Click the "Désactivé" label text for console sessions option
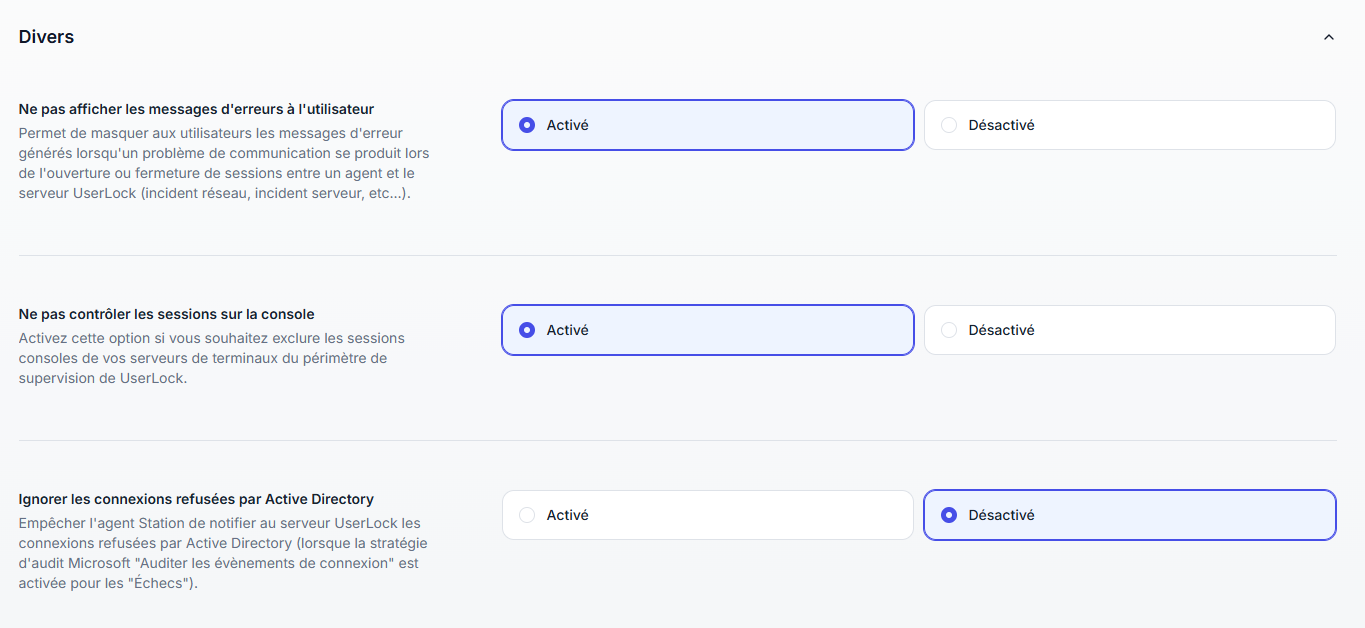Viewport: 1365px width, 628px height. click(1001, 330)
